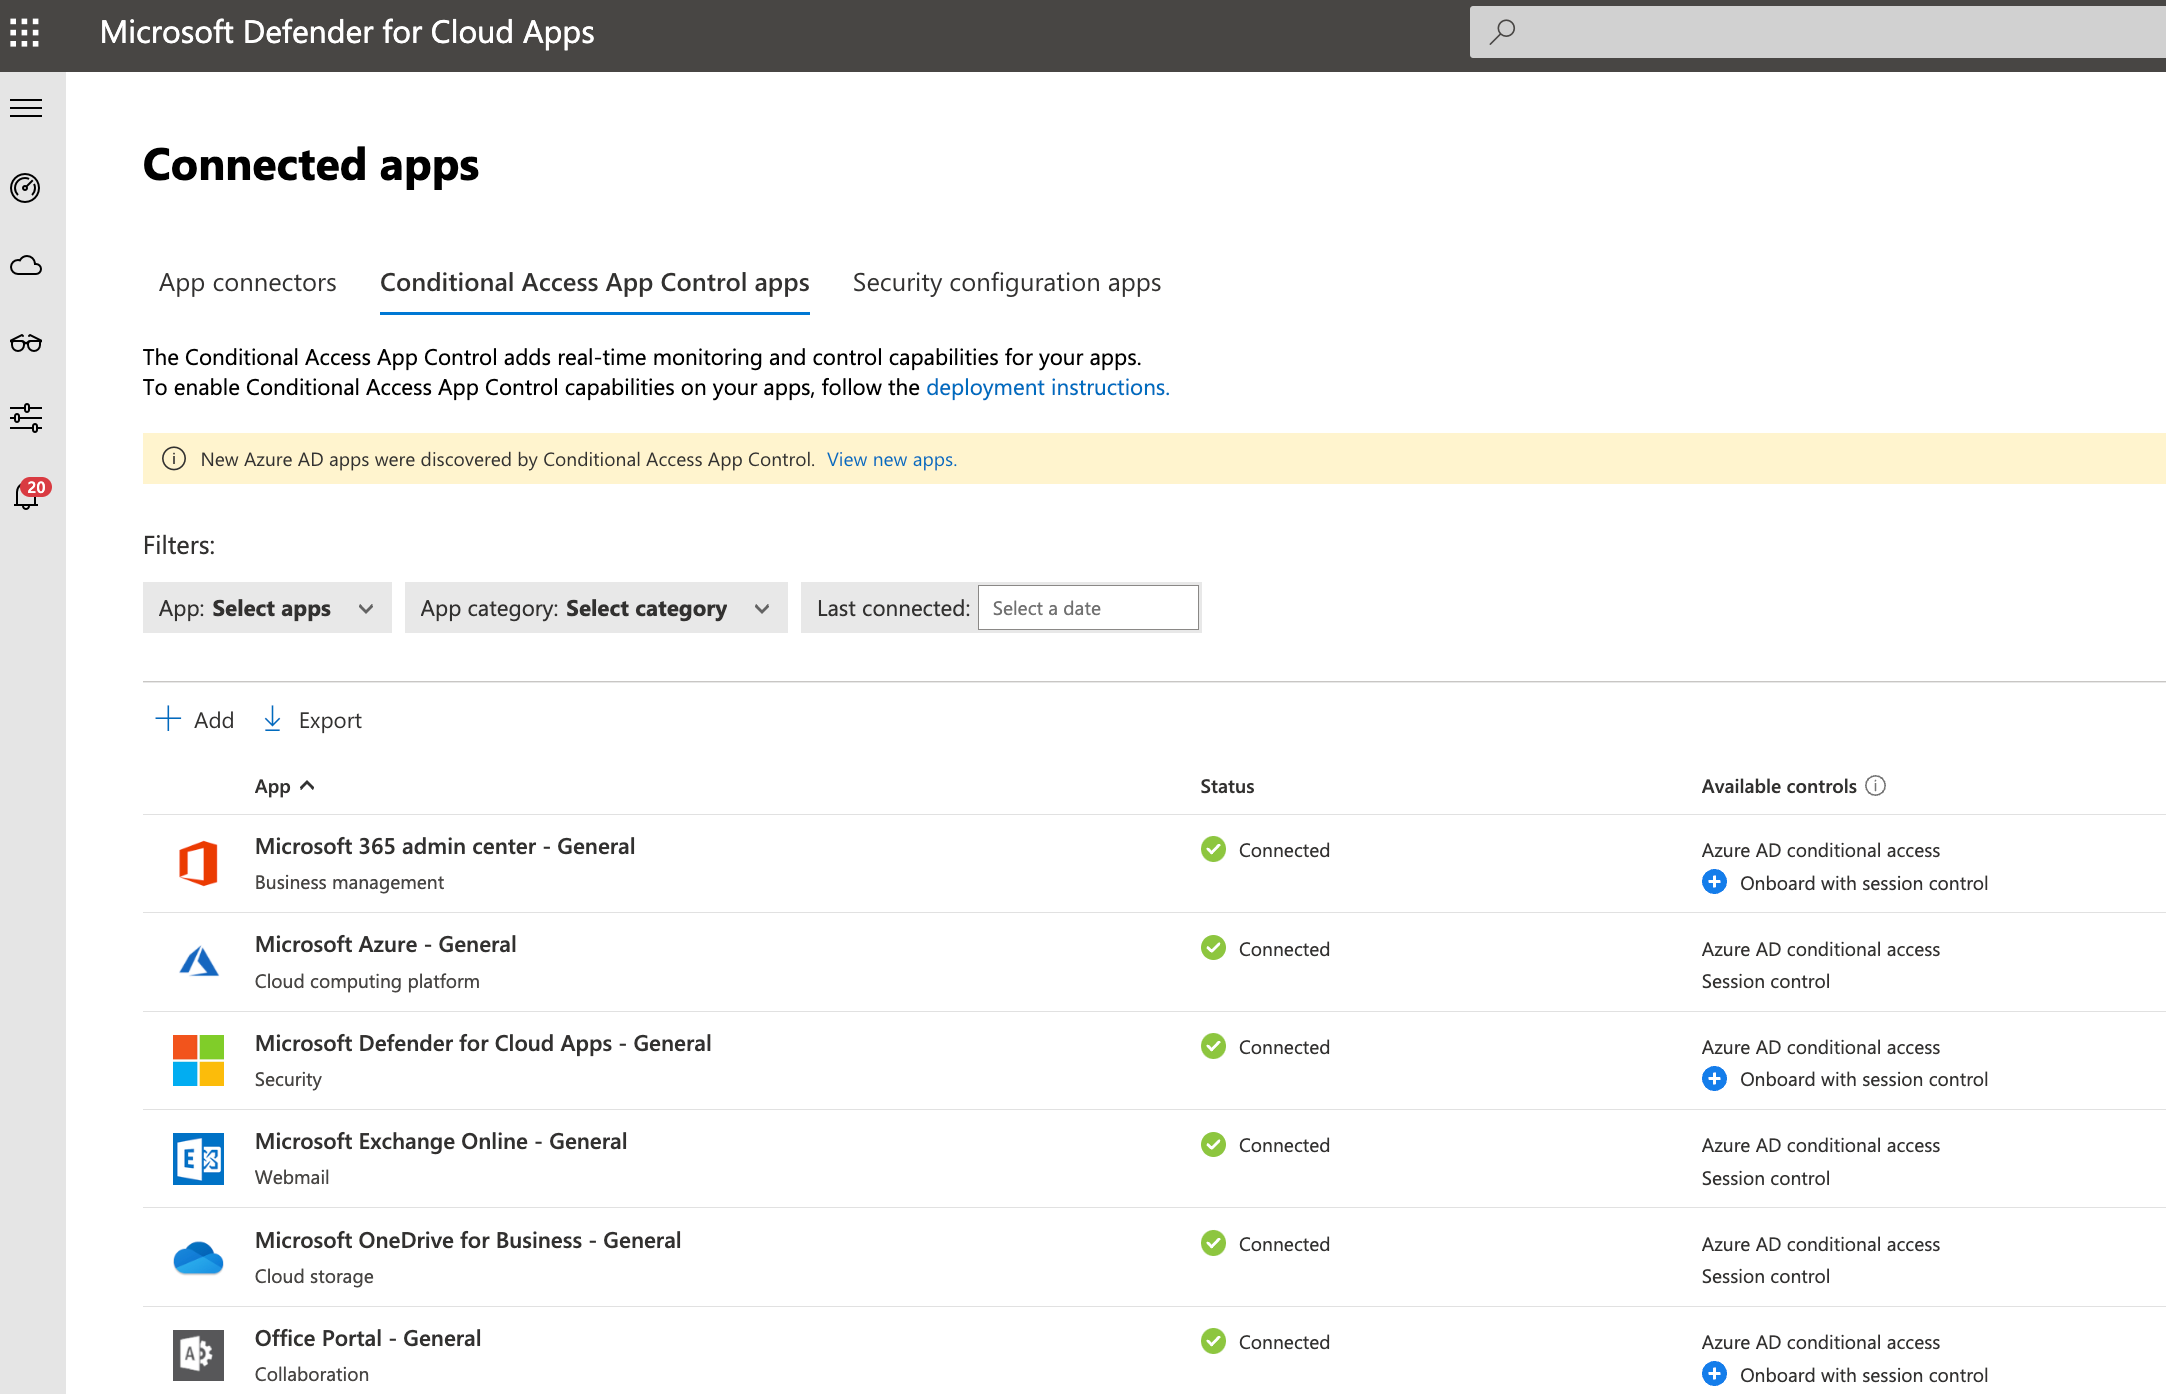Open the App category: Select category dropdown
Viewport: 2166px width, 1394px height.
(x=596, y=608)
